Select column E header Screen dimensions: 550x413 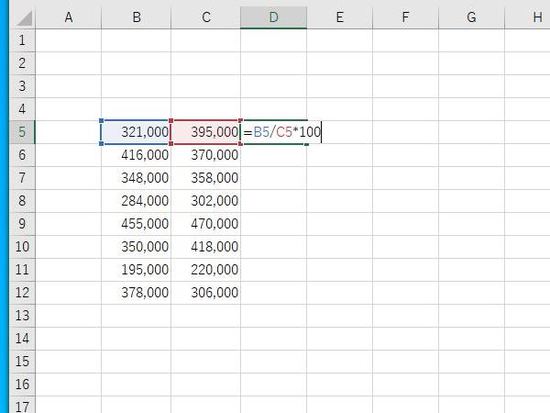coord(340,17)
